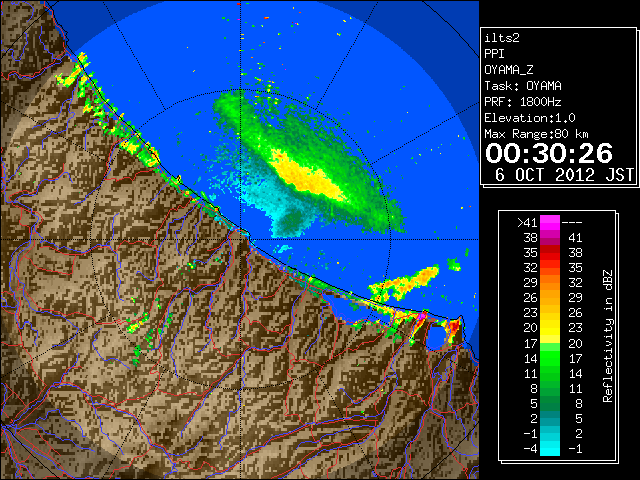Select the 'PPI' scan type text
The image size is (640, 480).
(x=494, y=54)
